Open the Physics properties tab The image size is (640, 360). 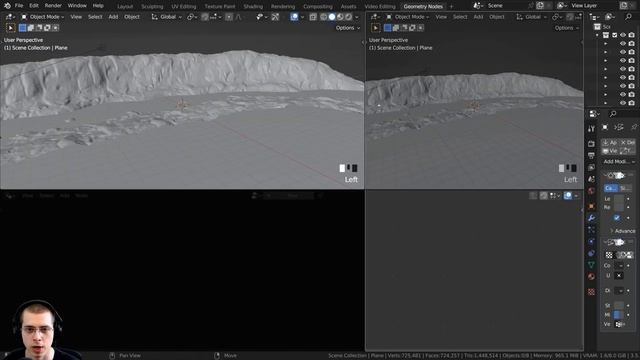coord(591,242)
